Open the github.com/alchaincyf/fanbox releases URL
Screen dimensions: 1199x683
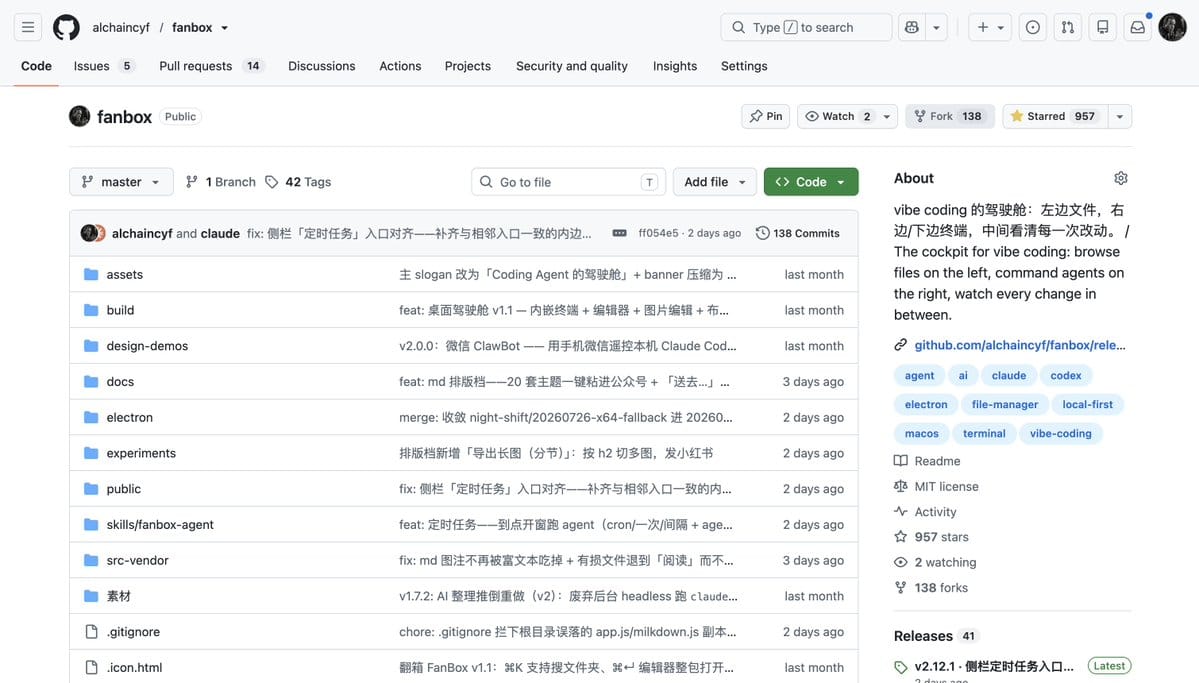point(1020,345)
